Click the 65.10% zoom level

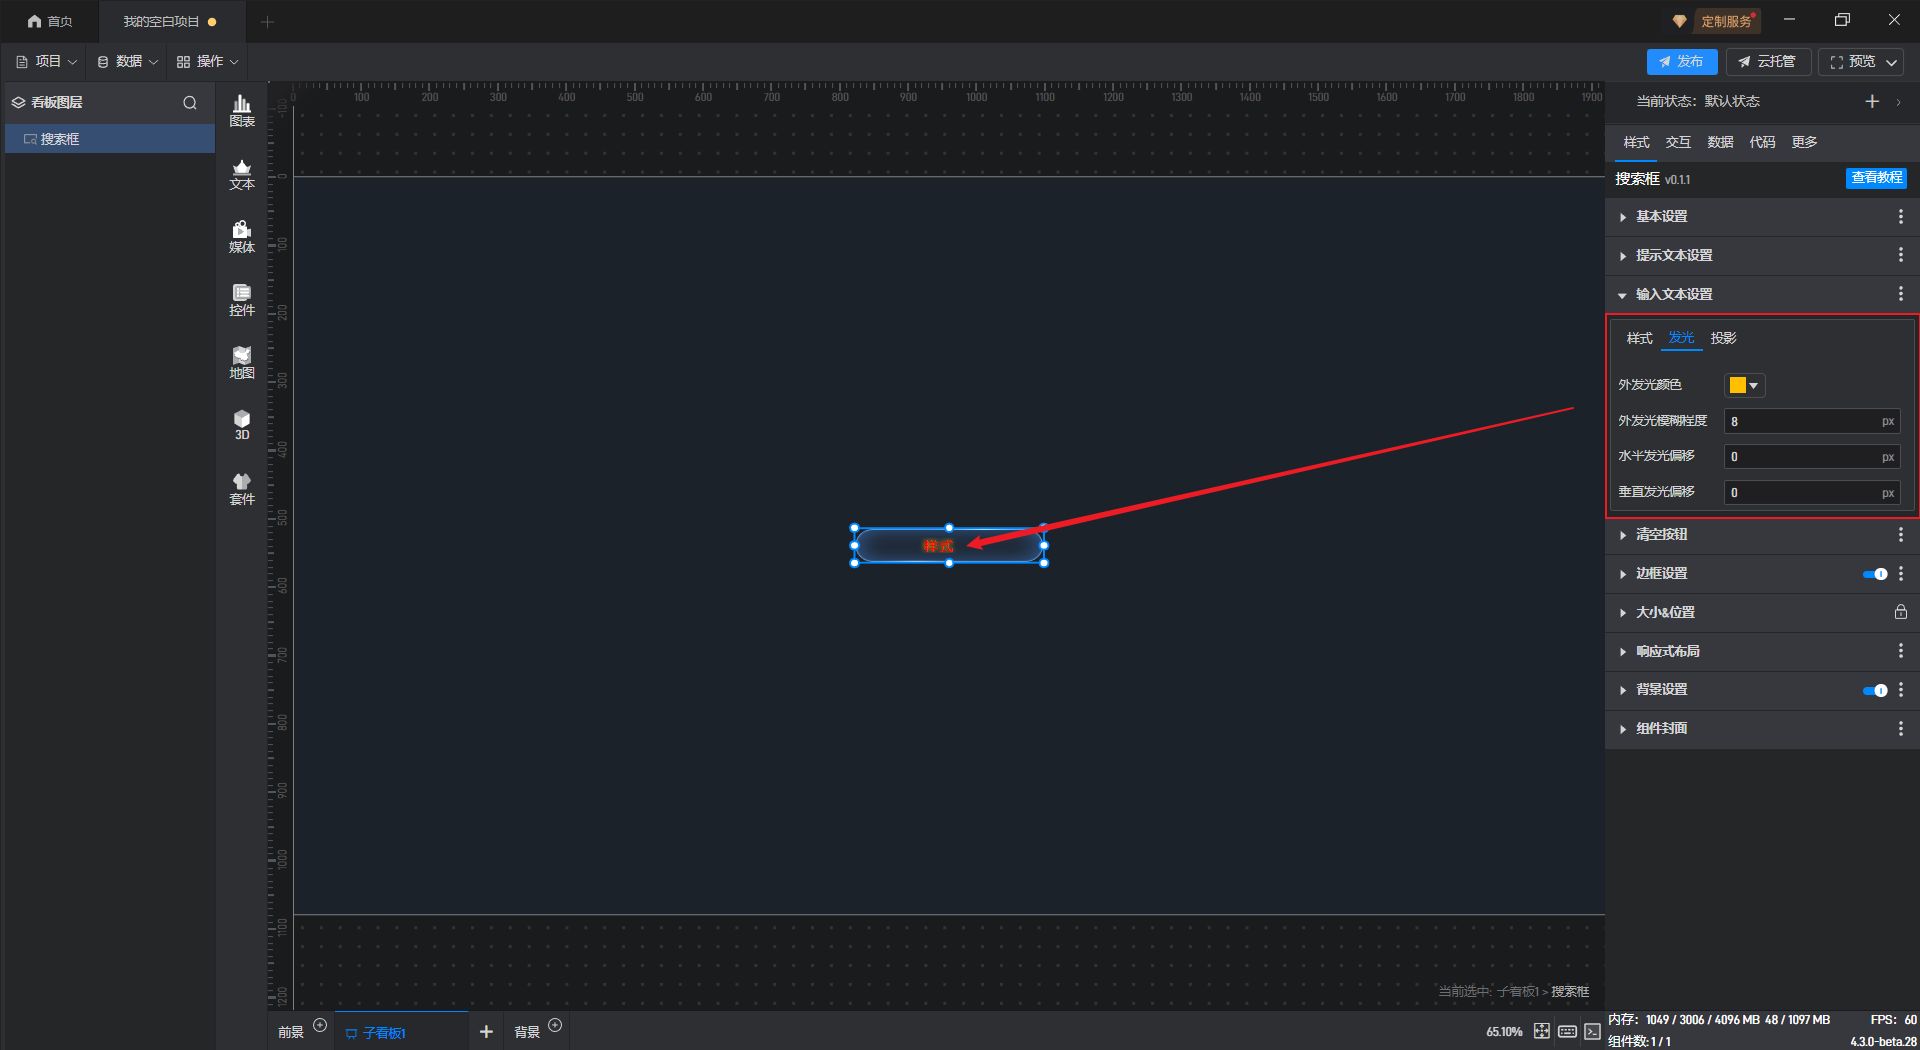pos(1504,1032)
